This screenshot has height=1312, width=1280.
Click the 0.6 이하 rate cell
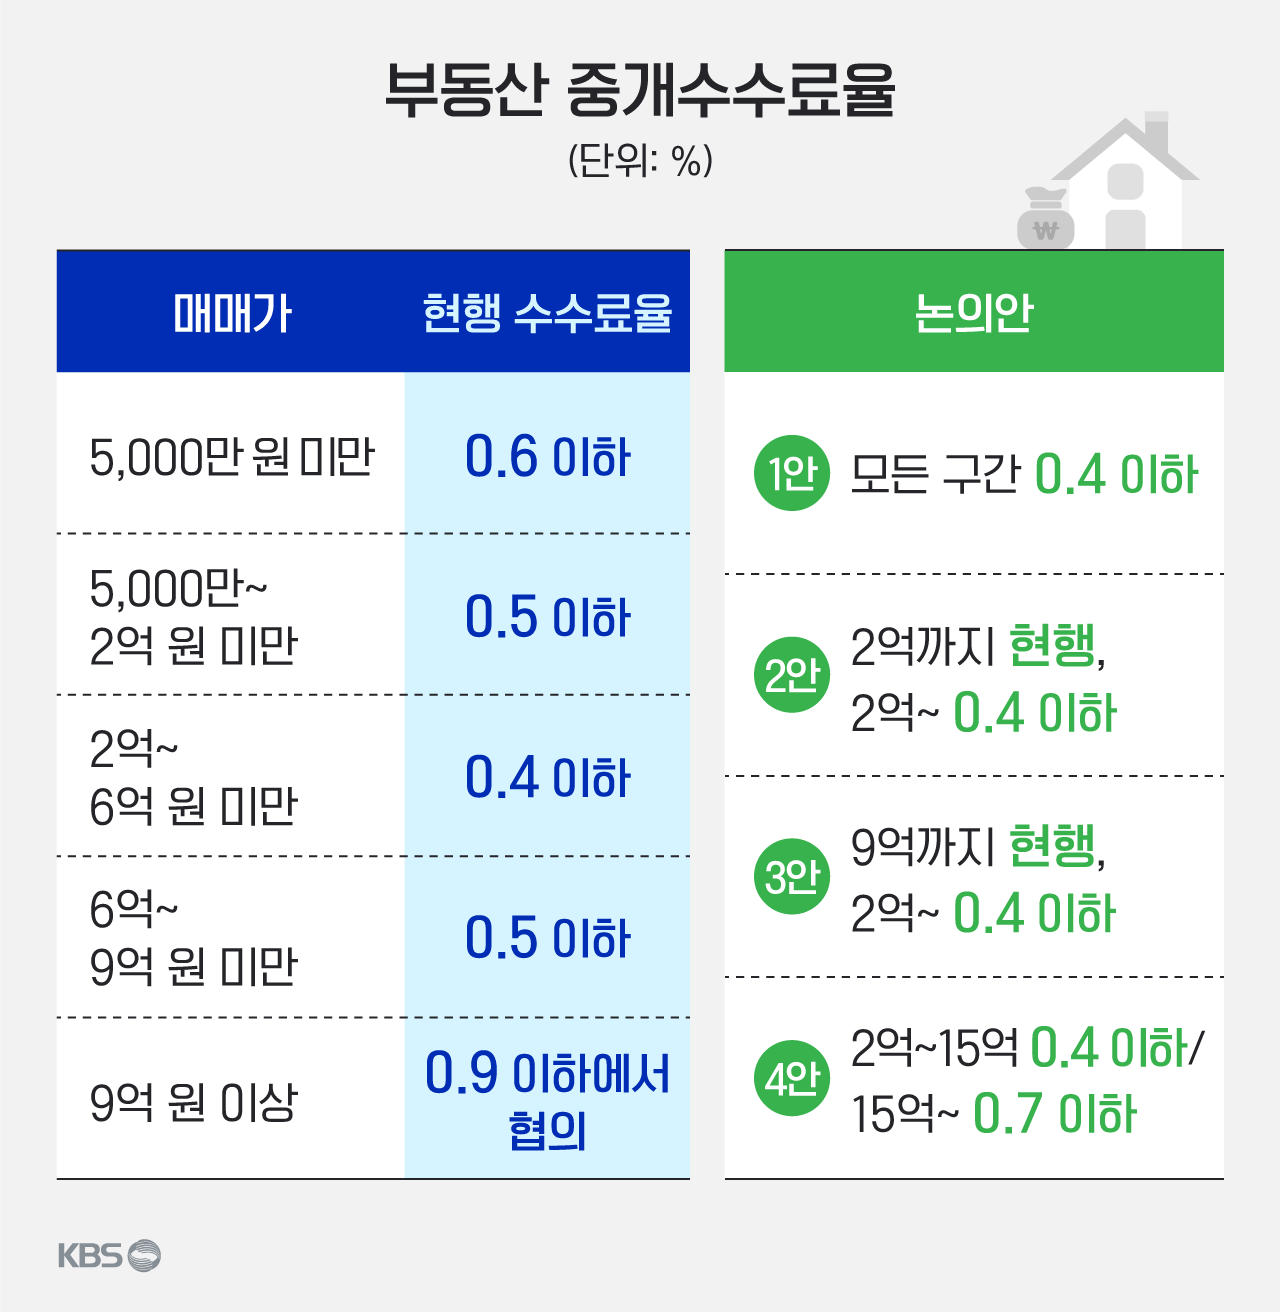(547, 457)
